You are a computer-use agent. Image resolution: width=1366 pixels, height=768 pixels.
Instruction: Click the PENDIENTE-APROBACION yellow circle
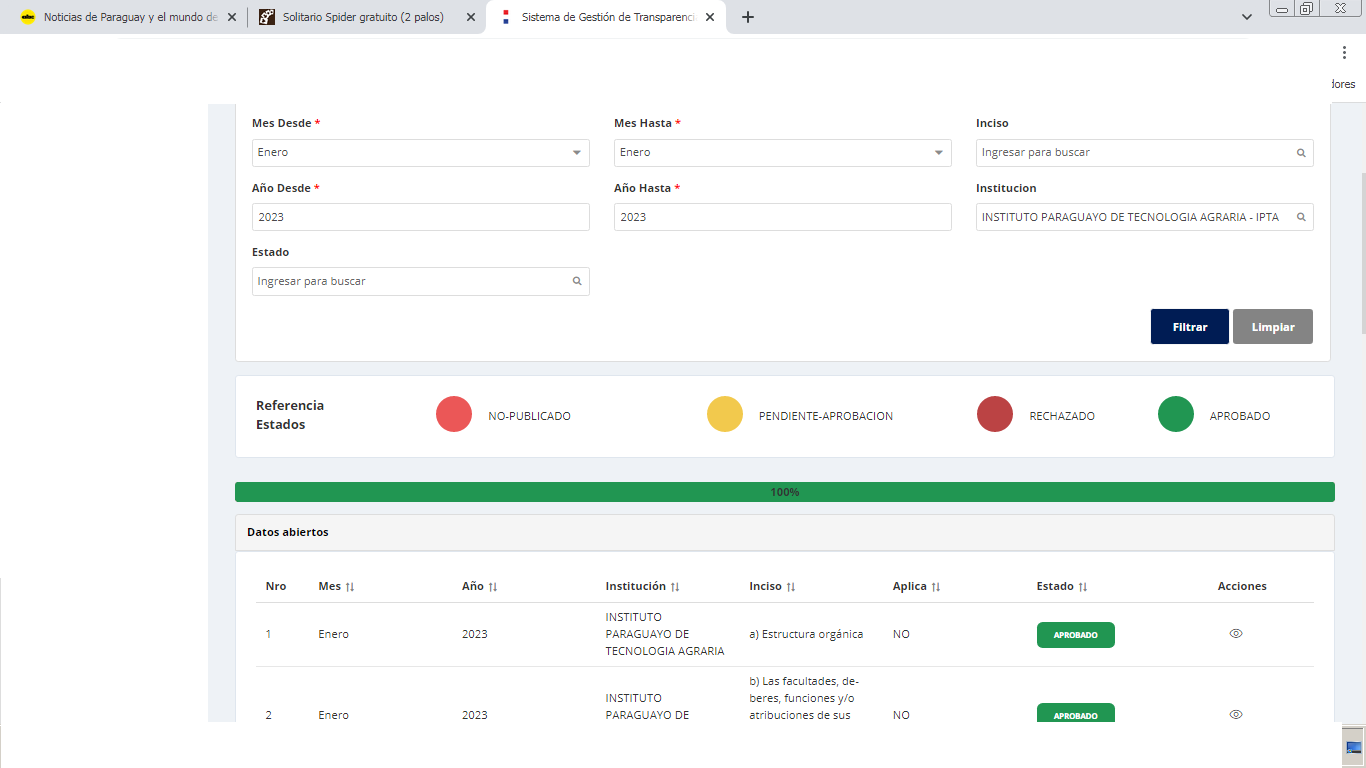pyautogui.click(x=725, y=414)
